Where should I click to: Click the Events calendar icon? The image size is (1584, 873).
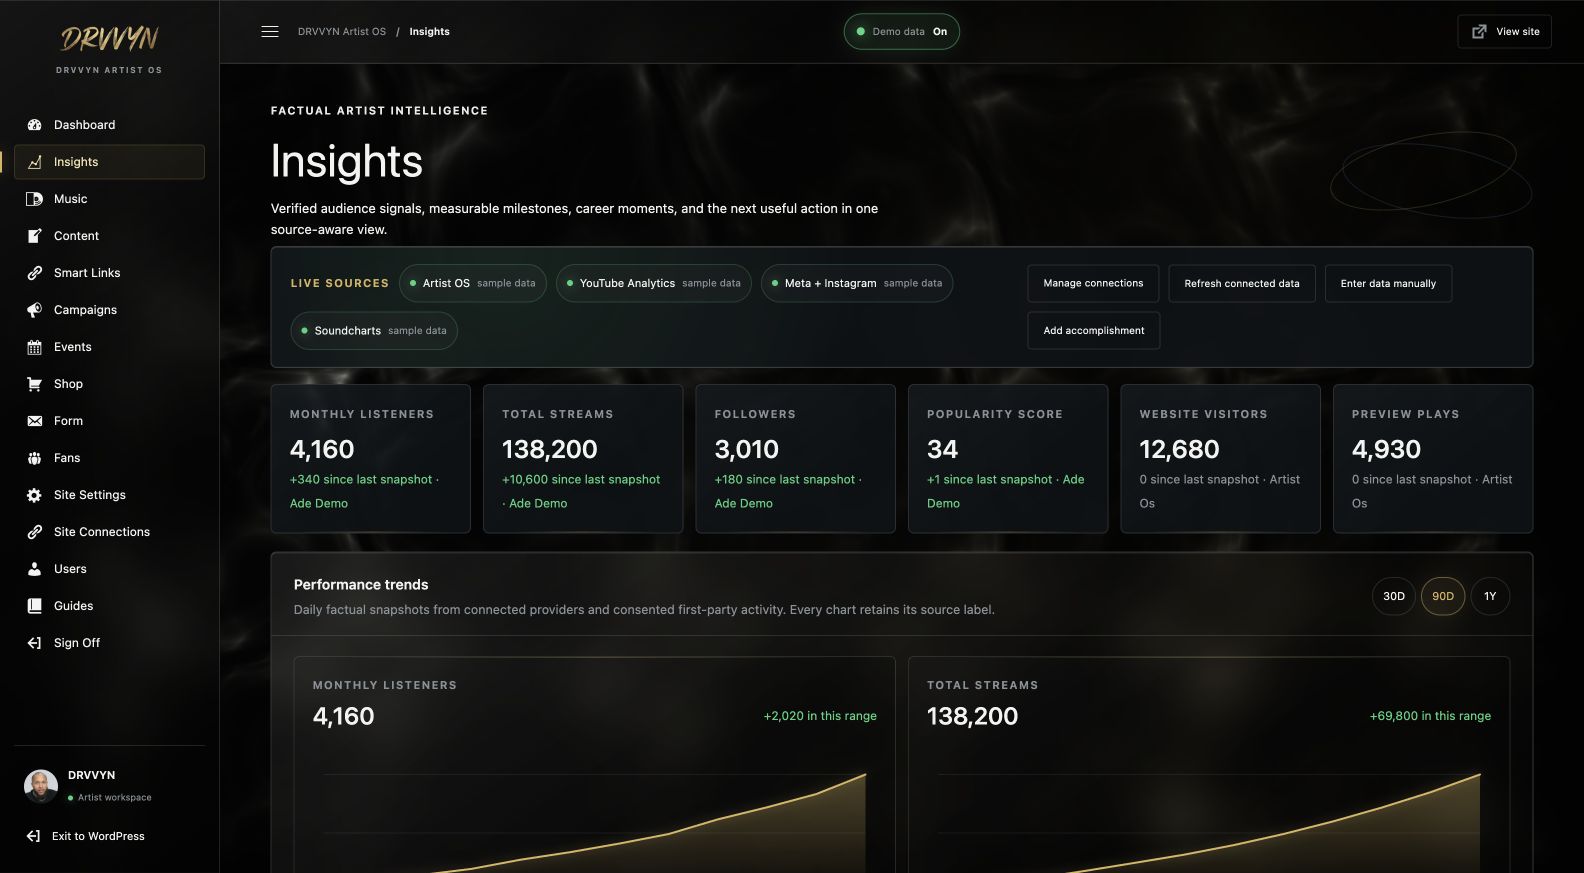(34, 347)
